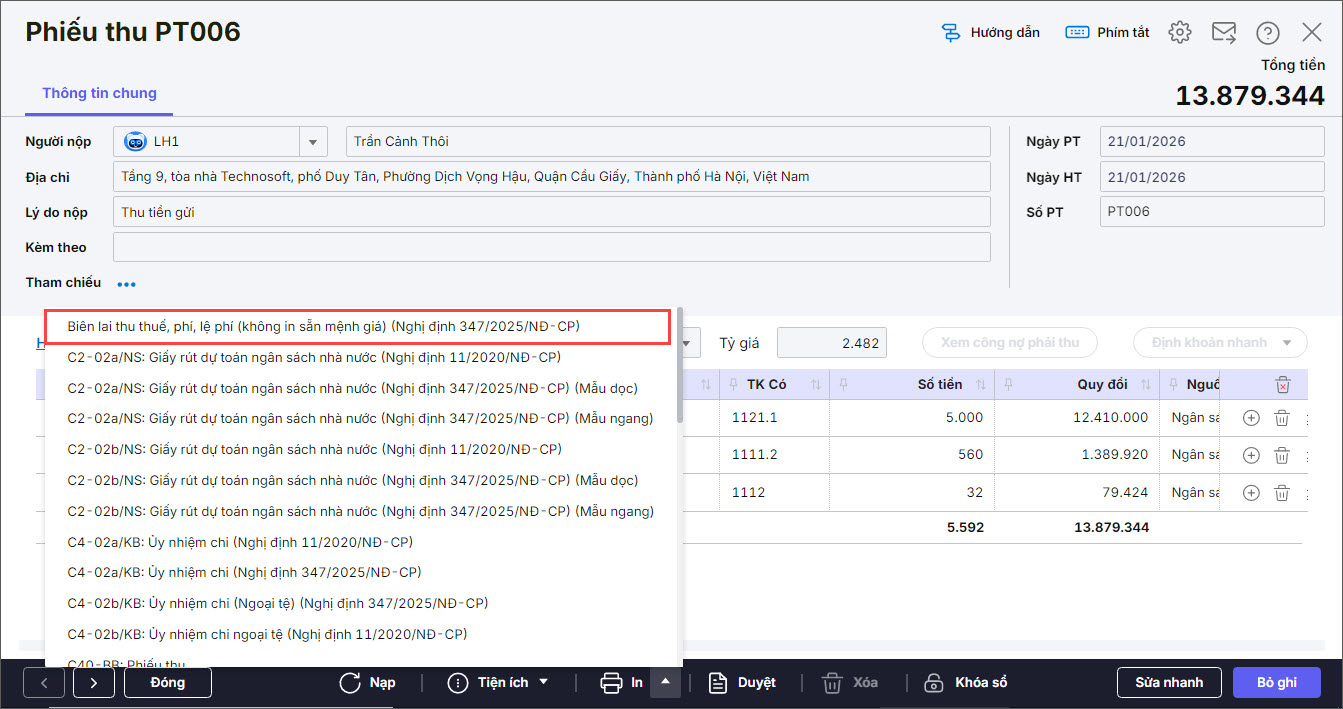The width and height of the screenshot is (1343, 709).
Task: Delete the row with TK Có 1111.2
Action: (x=1281, y=455)
